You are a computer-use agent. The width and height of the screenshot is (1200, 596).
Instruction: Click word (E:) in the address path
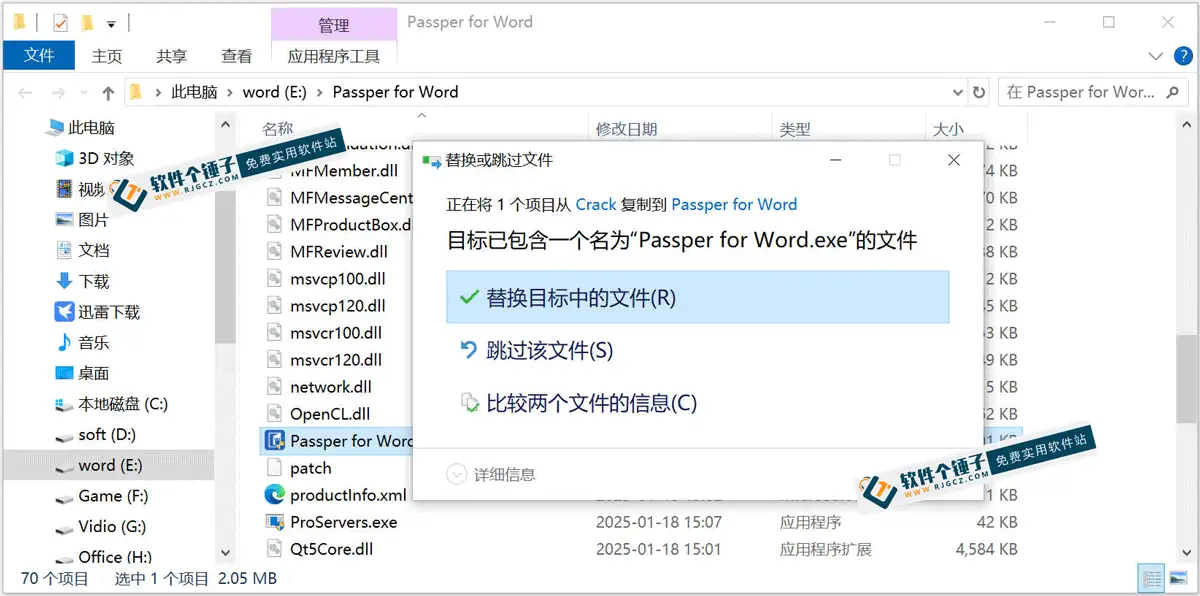274,92
